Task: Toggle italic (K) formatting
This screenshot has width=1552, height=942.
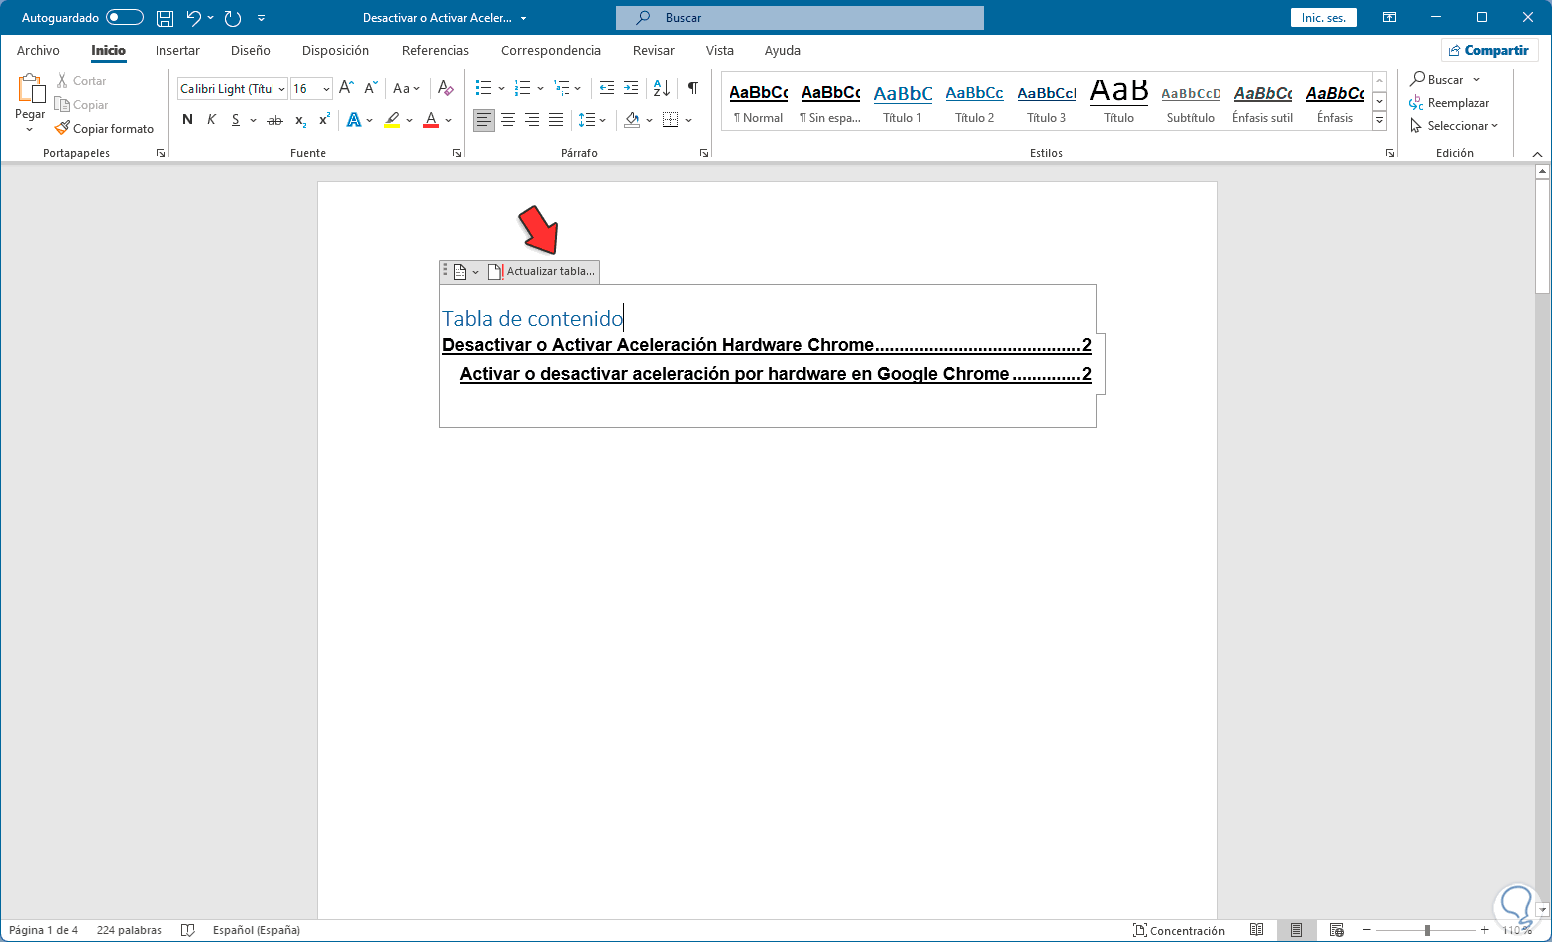Action: (x=211, y=120)
